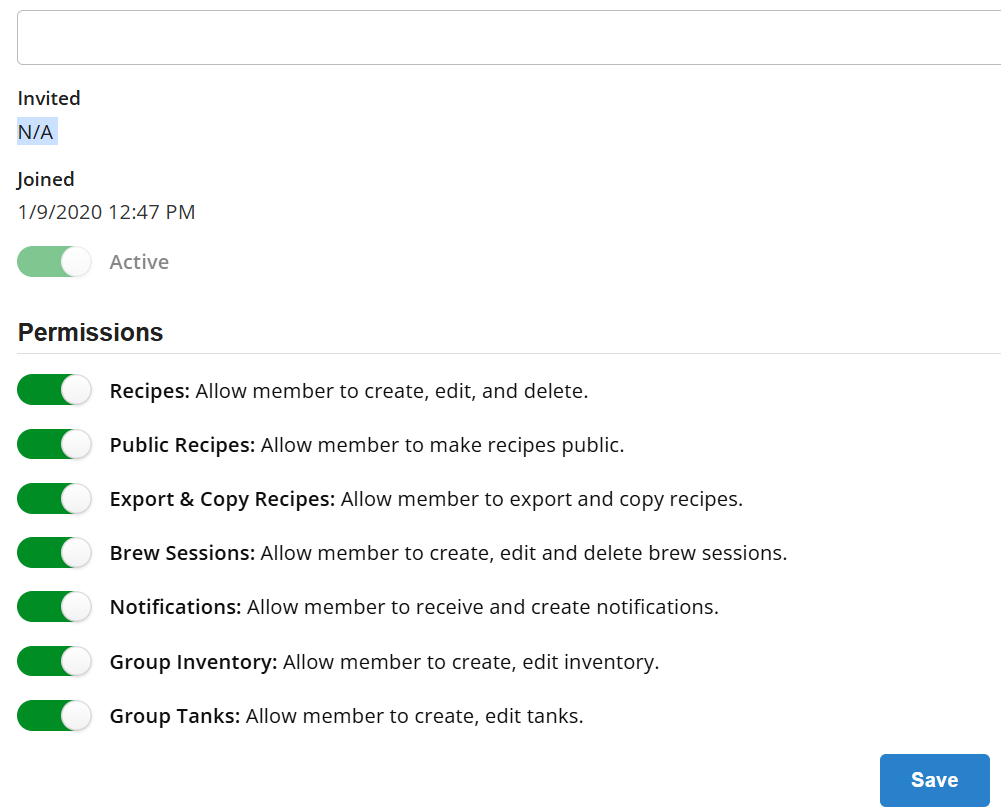Screen dimensions: 1001x812
Task: Switch off Export & Copy Recipes toggle
Action: pos(54,499)
